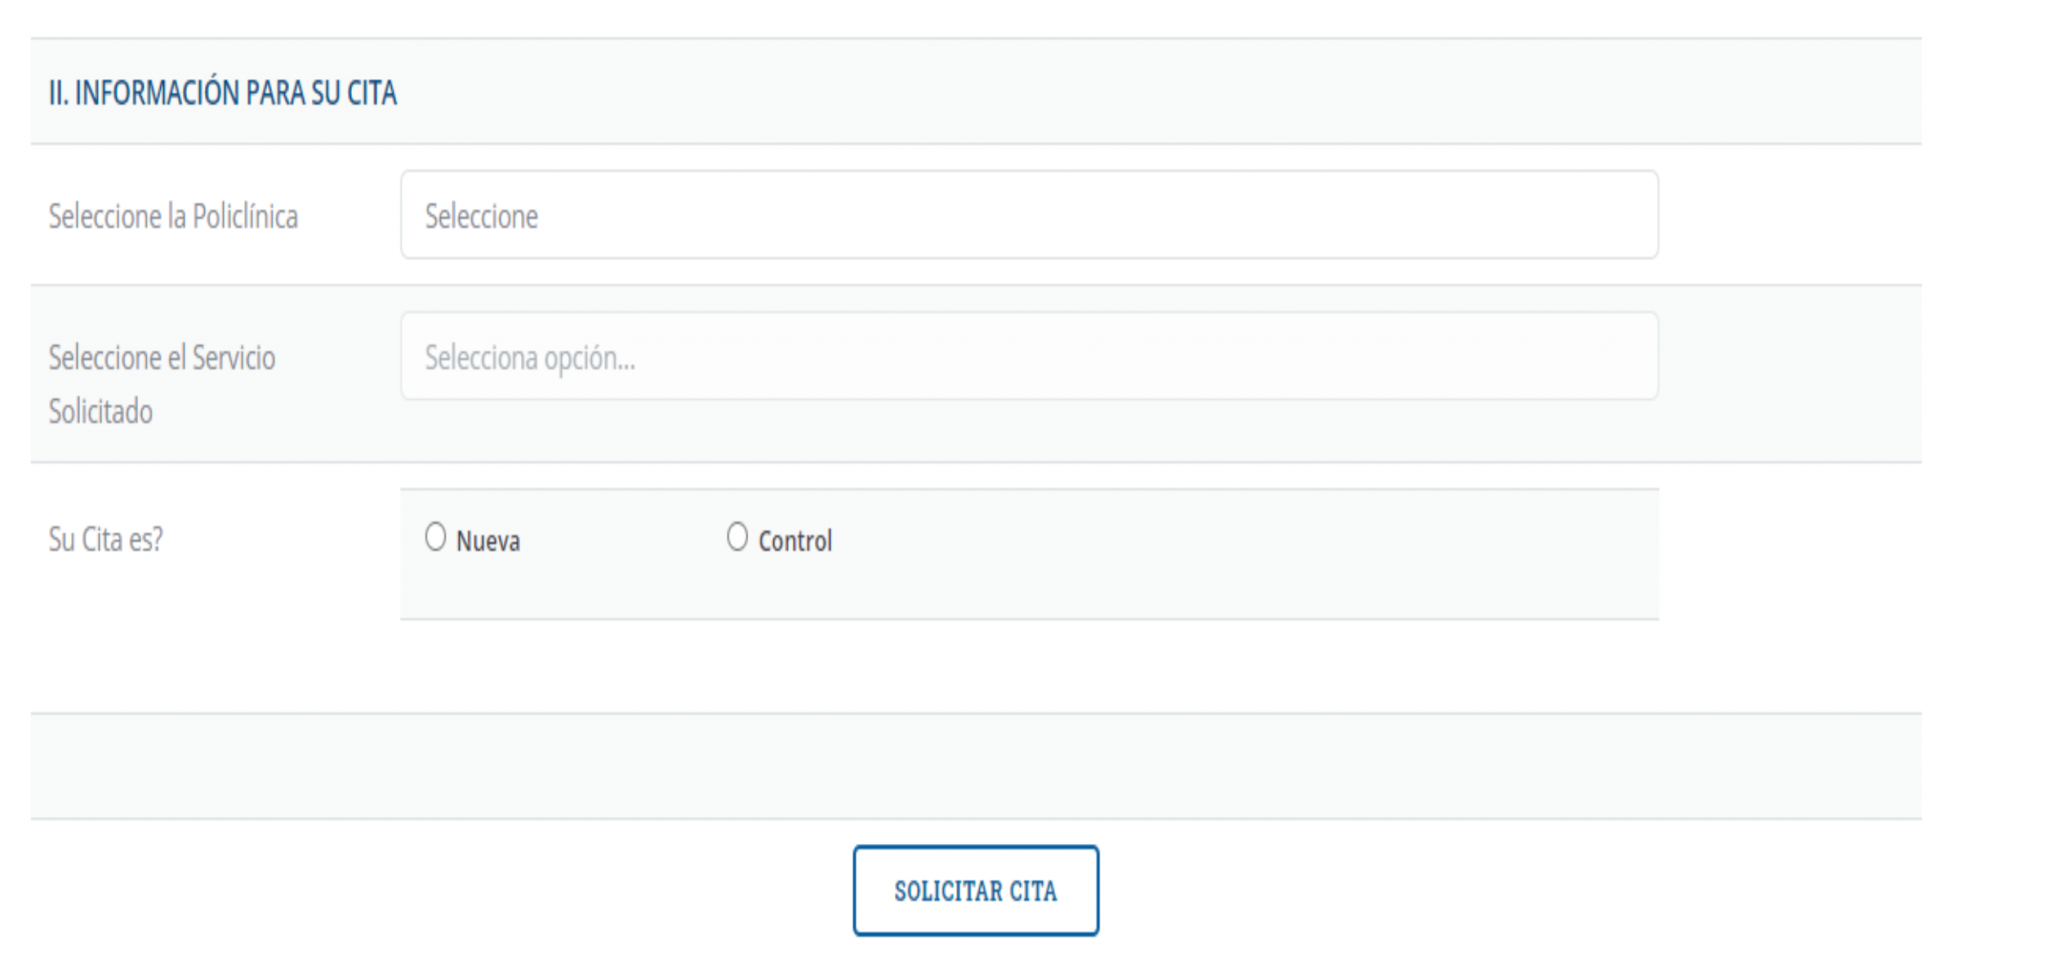
Task: Click the empty gray row above Solicitar Cita
Action: (x=976, y=766)
